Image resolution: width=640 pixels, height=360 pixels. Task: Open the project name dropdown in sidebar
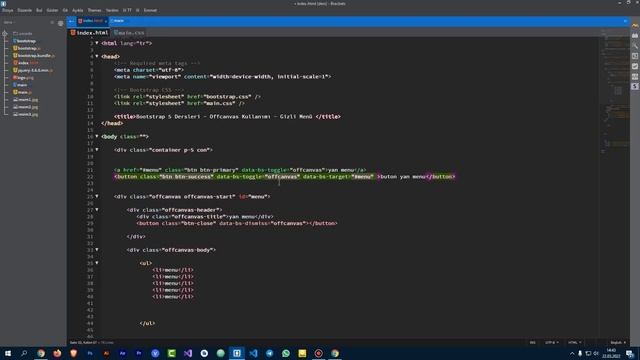coord(8,23)
